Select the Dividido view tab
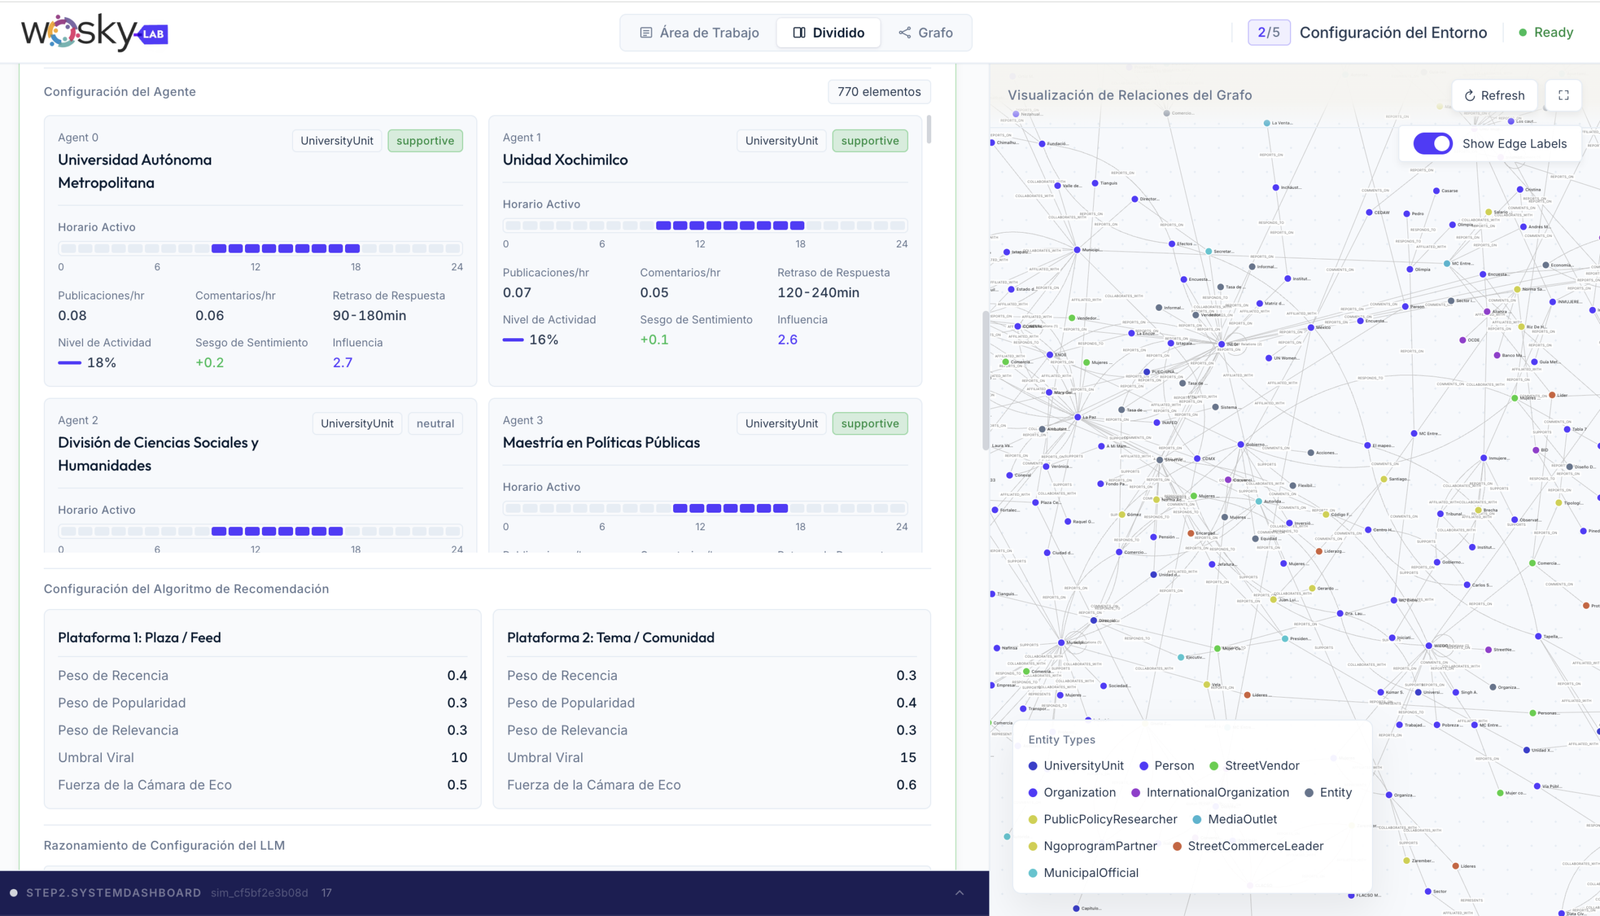The height and width of the screenshot is (916, 1600). (x=828, y=32)
